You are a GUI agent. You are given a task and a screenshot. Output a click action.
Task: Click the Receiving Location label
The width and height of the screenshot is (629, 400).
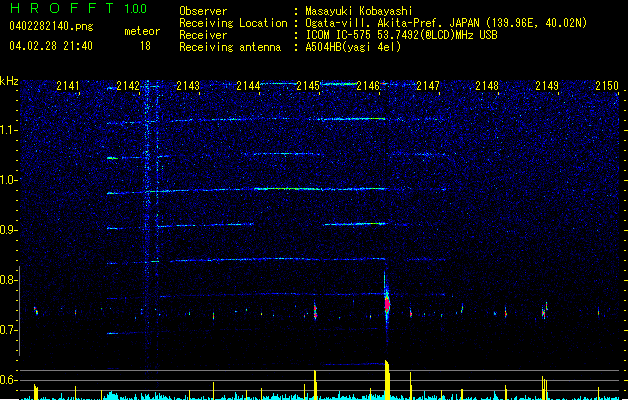[233, 23]
